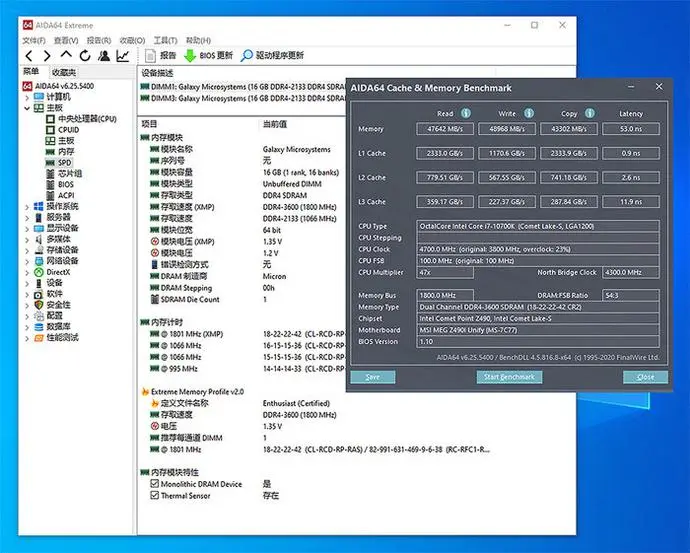Select the 中央处理器(CPU) tree item
Viewport: 690px width, 553px height.
tap(87, 119)
